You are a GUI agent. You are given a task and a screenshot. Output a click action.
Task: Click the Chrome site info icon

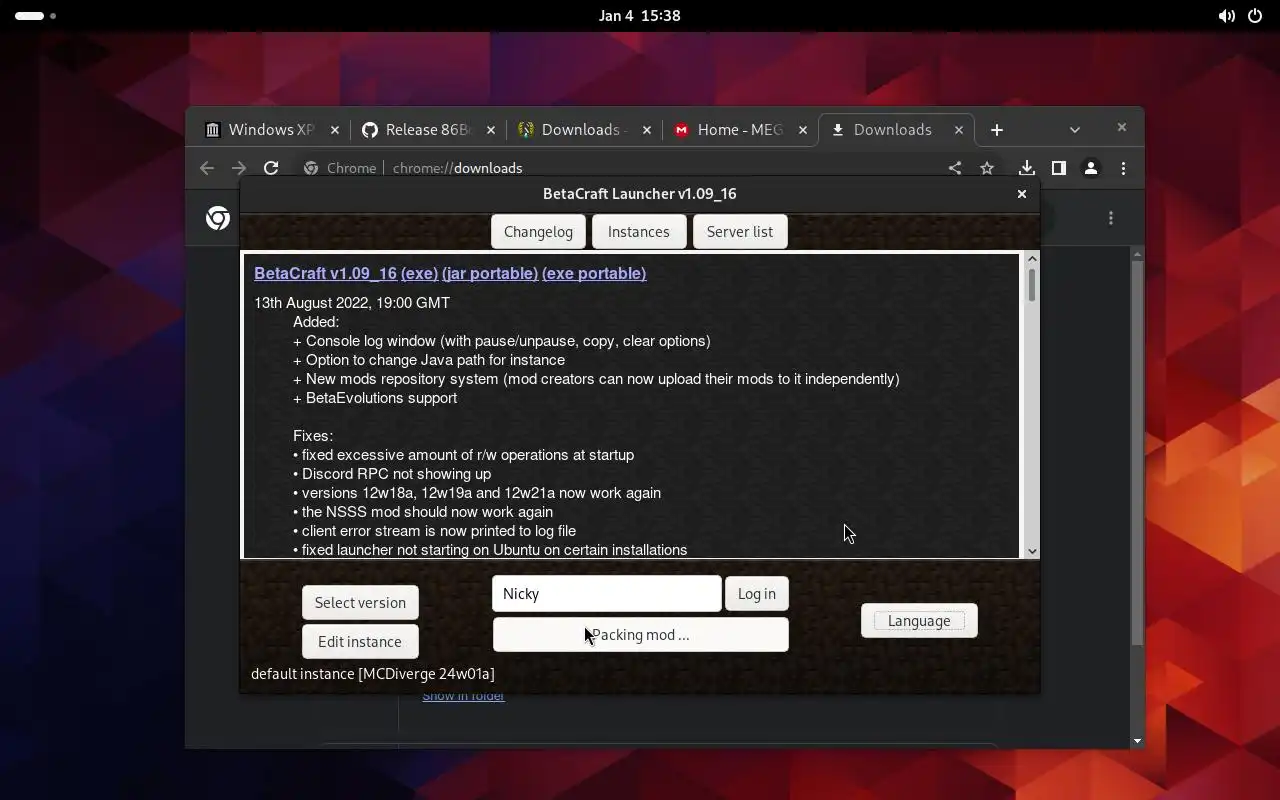point(311,168)
